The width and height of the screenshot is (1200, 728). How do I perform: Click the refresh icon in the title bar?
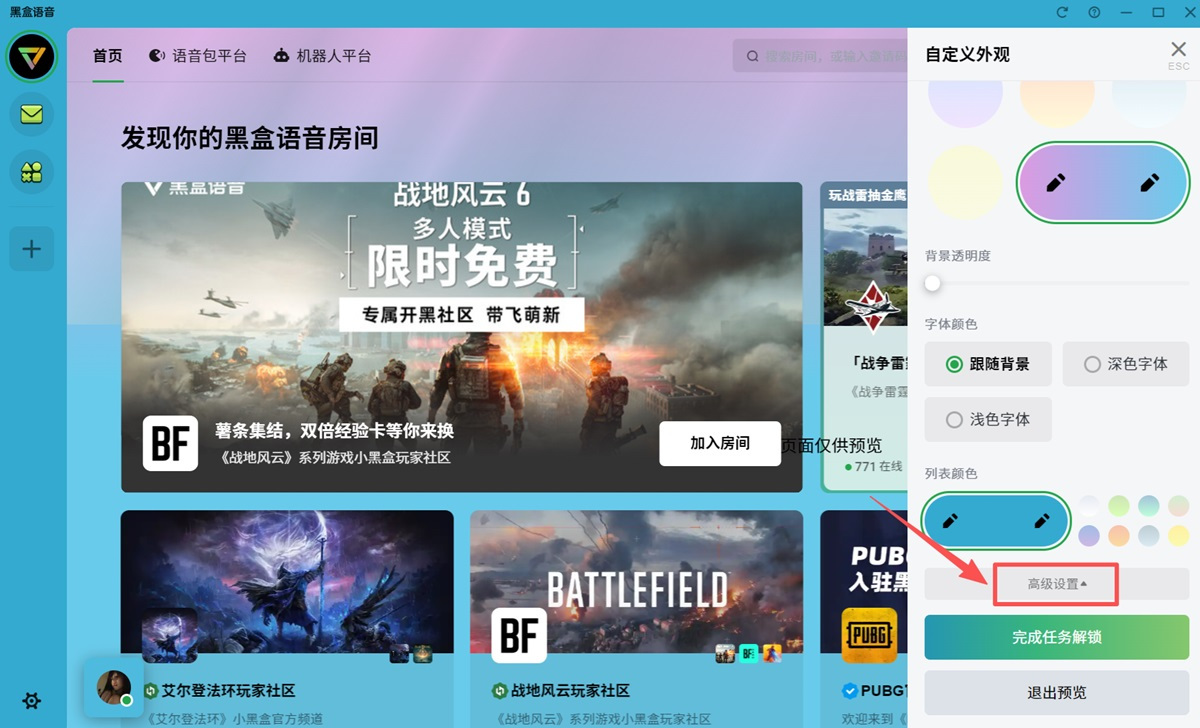click(x=1062, y=11)
